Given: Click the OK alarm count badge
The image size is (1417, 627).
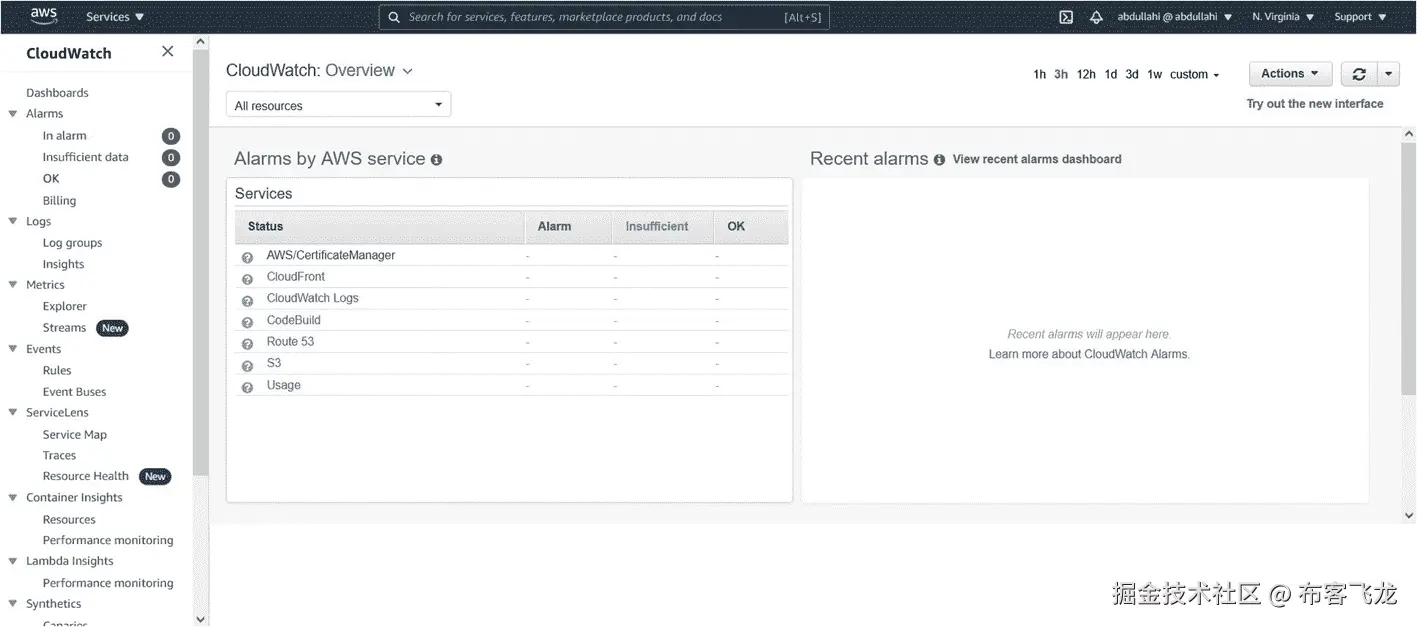Looking at the screenshot, I should [171, 179].
